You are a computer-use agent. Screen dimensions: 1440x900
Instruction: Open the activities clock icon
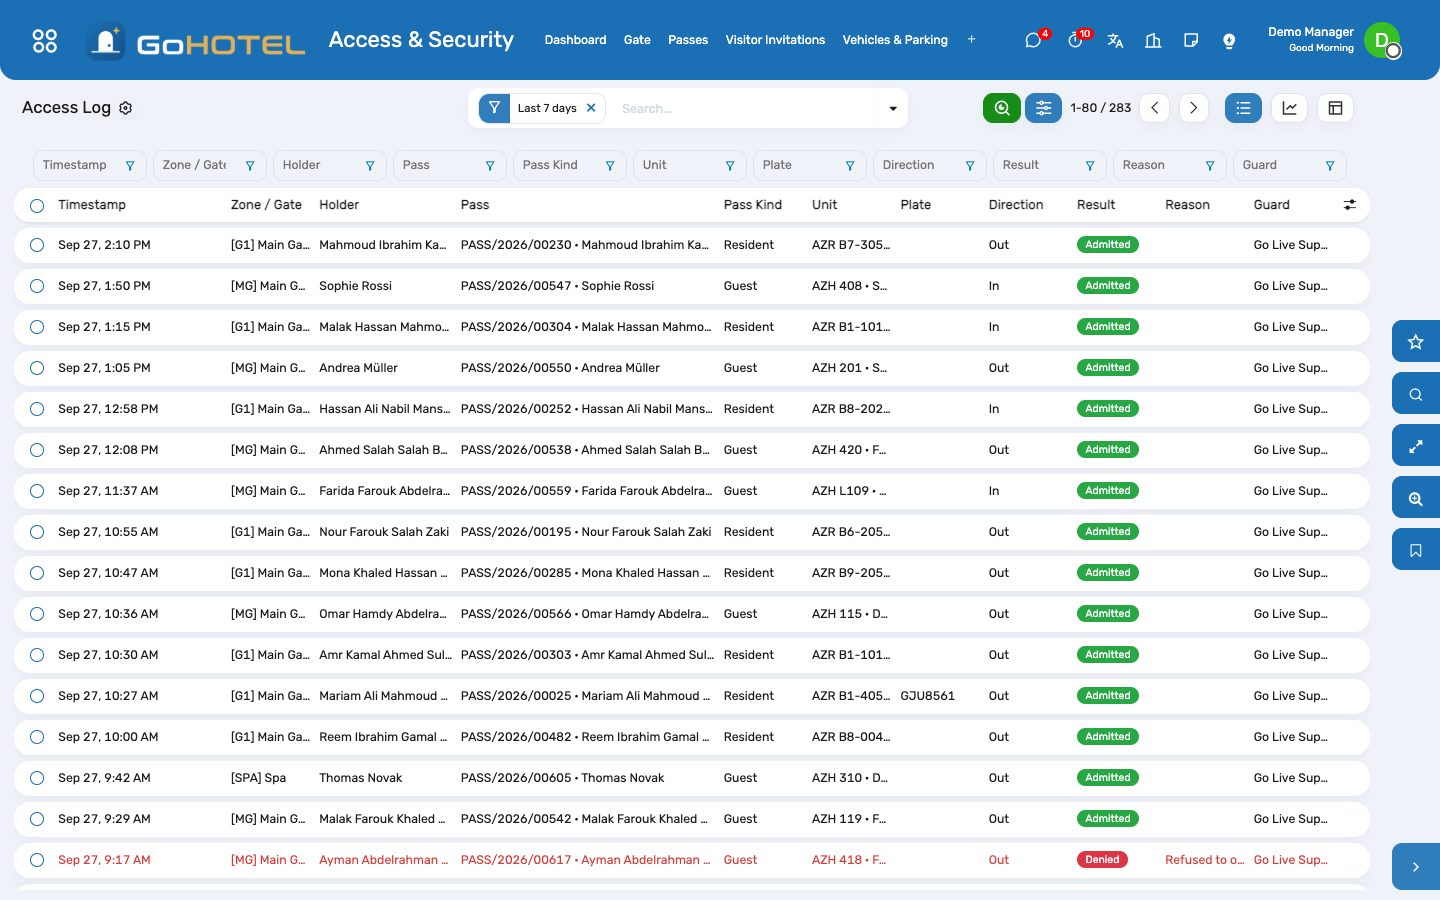tap(1075, 40)
